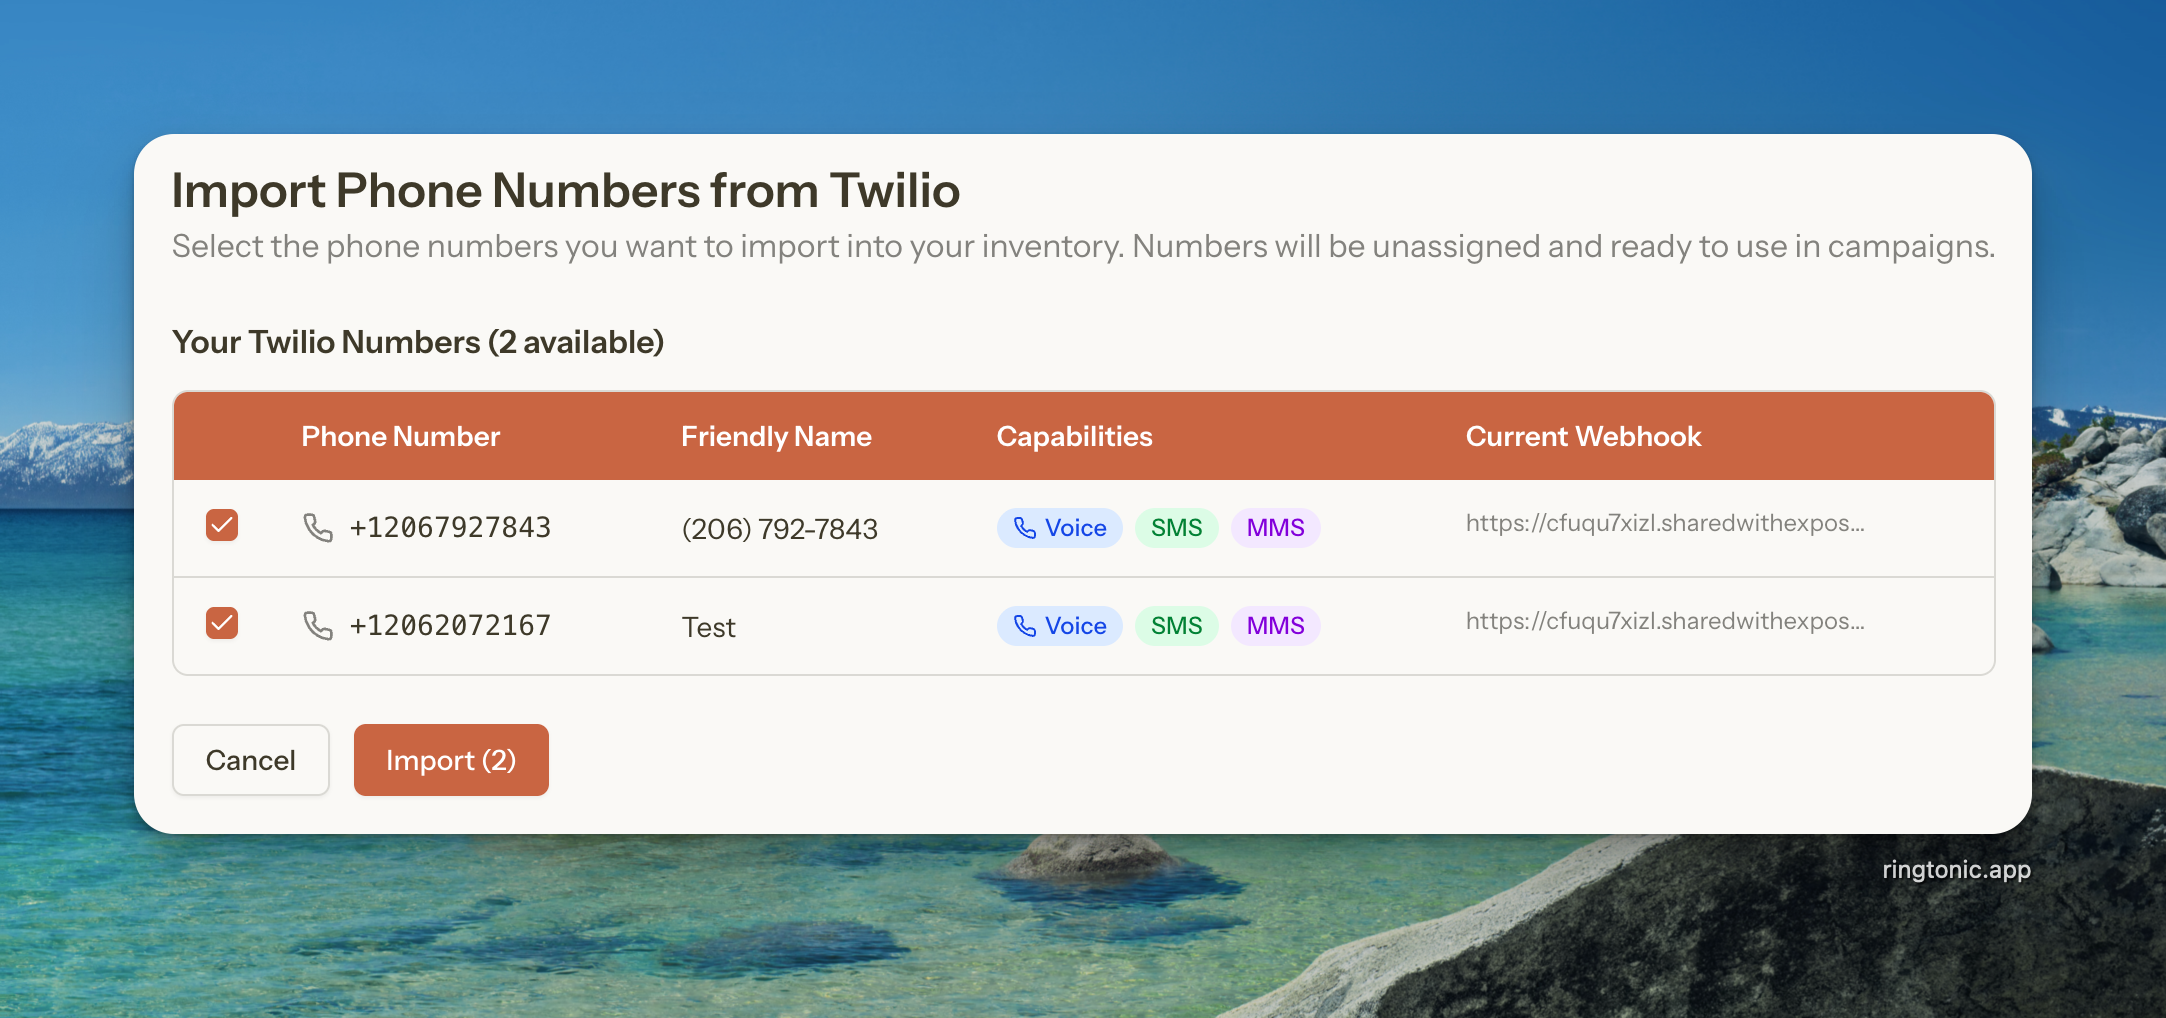Click the MMS badge for (206) 792-7843
The height and width of the screenshot is (1018, 2166).
click(1275, 527)
